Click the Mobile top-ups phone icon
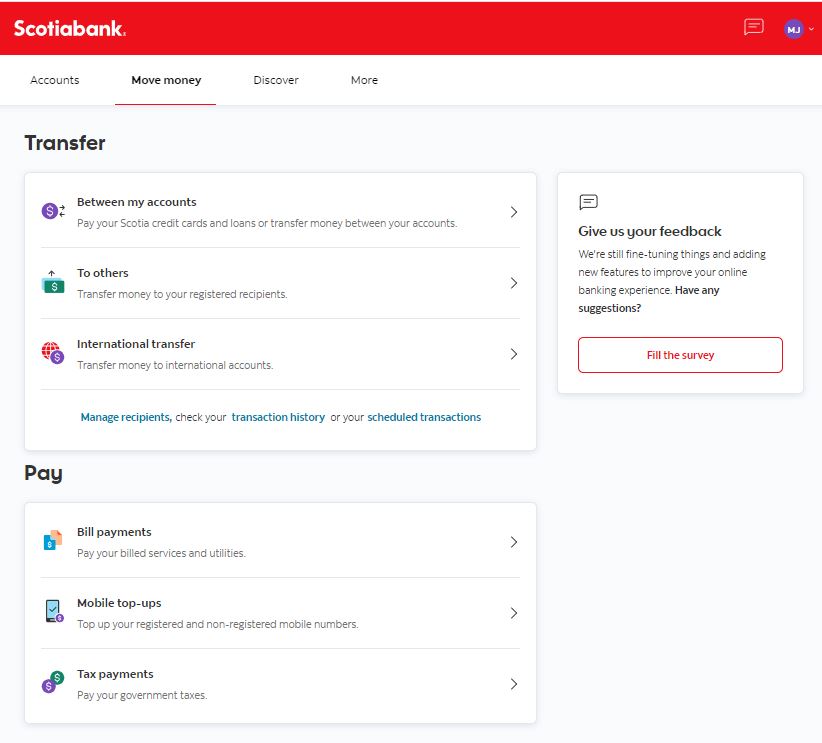The width and height of the screenshot is (822, 743). click(x=54, y=611)
